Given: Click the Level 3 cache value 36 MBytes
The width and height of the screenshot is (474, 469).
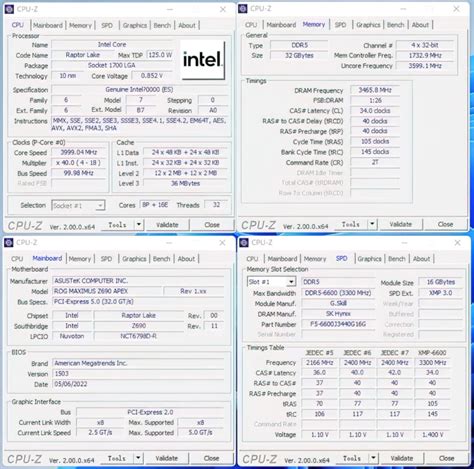Looking at the screenshot, I should [185, 183].
